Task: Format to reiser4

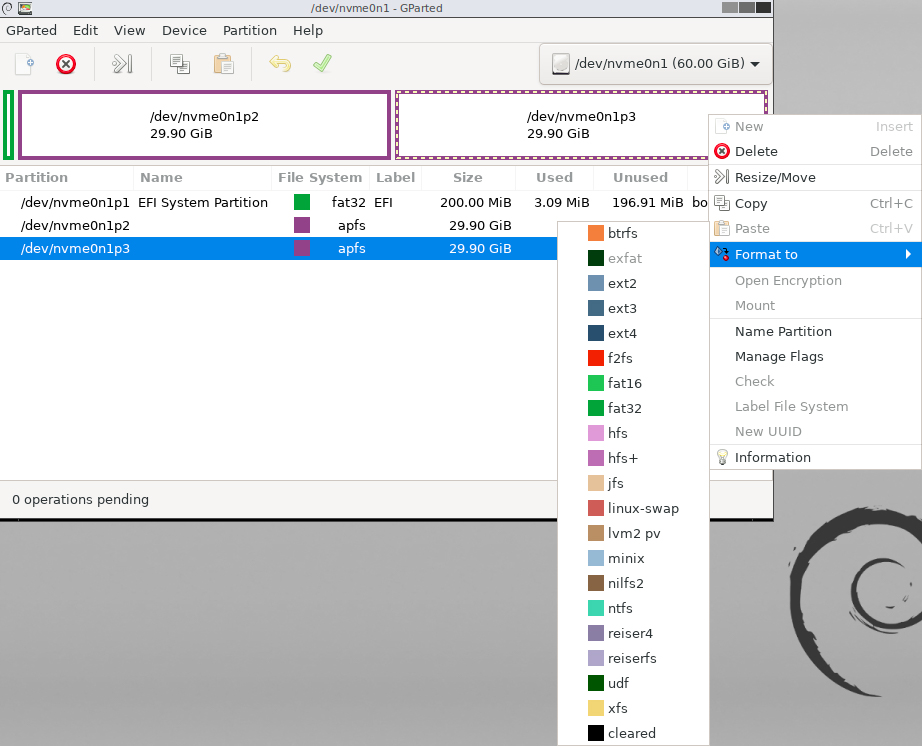Action: (633, 633)
